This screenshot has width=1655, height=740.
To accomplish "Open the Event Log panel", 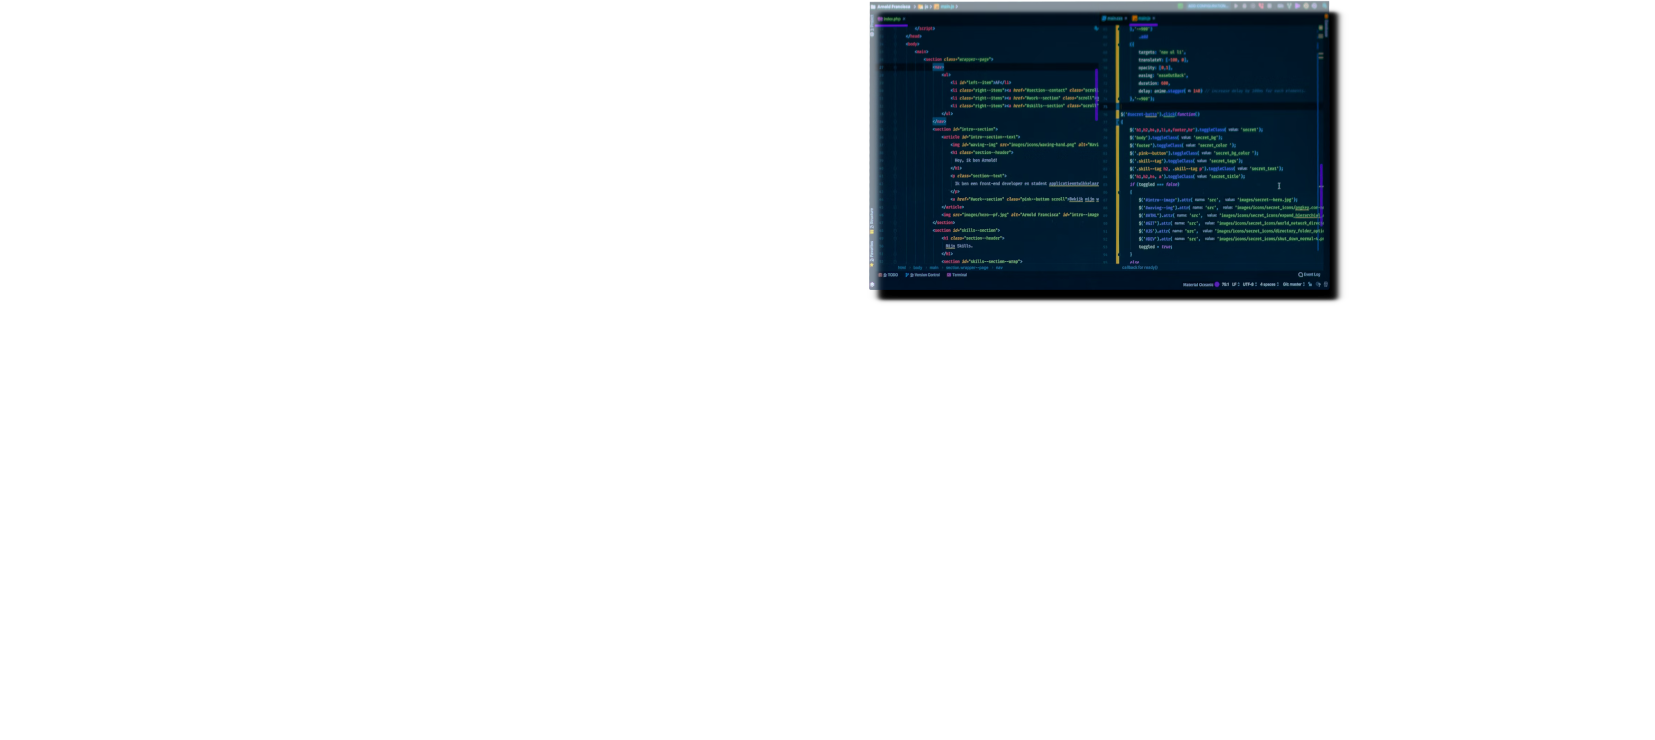I will tap(1309, 275).
